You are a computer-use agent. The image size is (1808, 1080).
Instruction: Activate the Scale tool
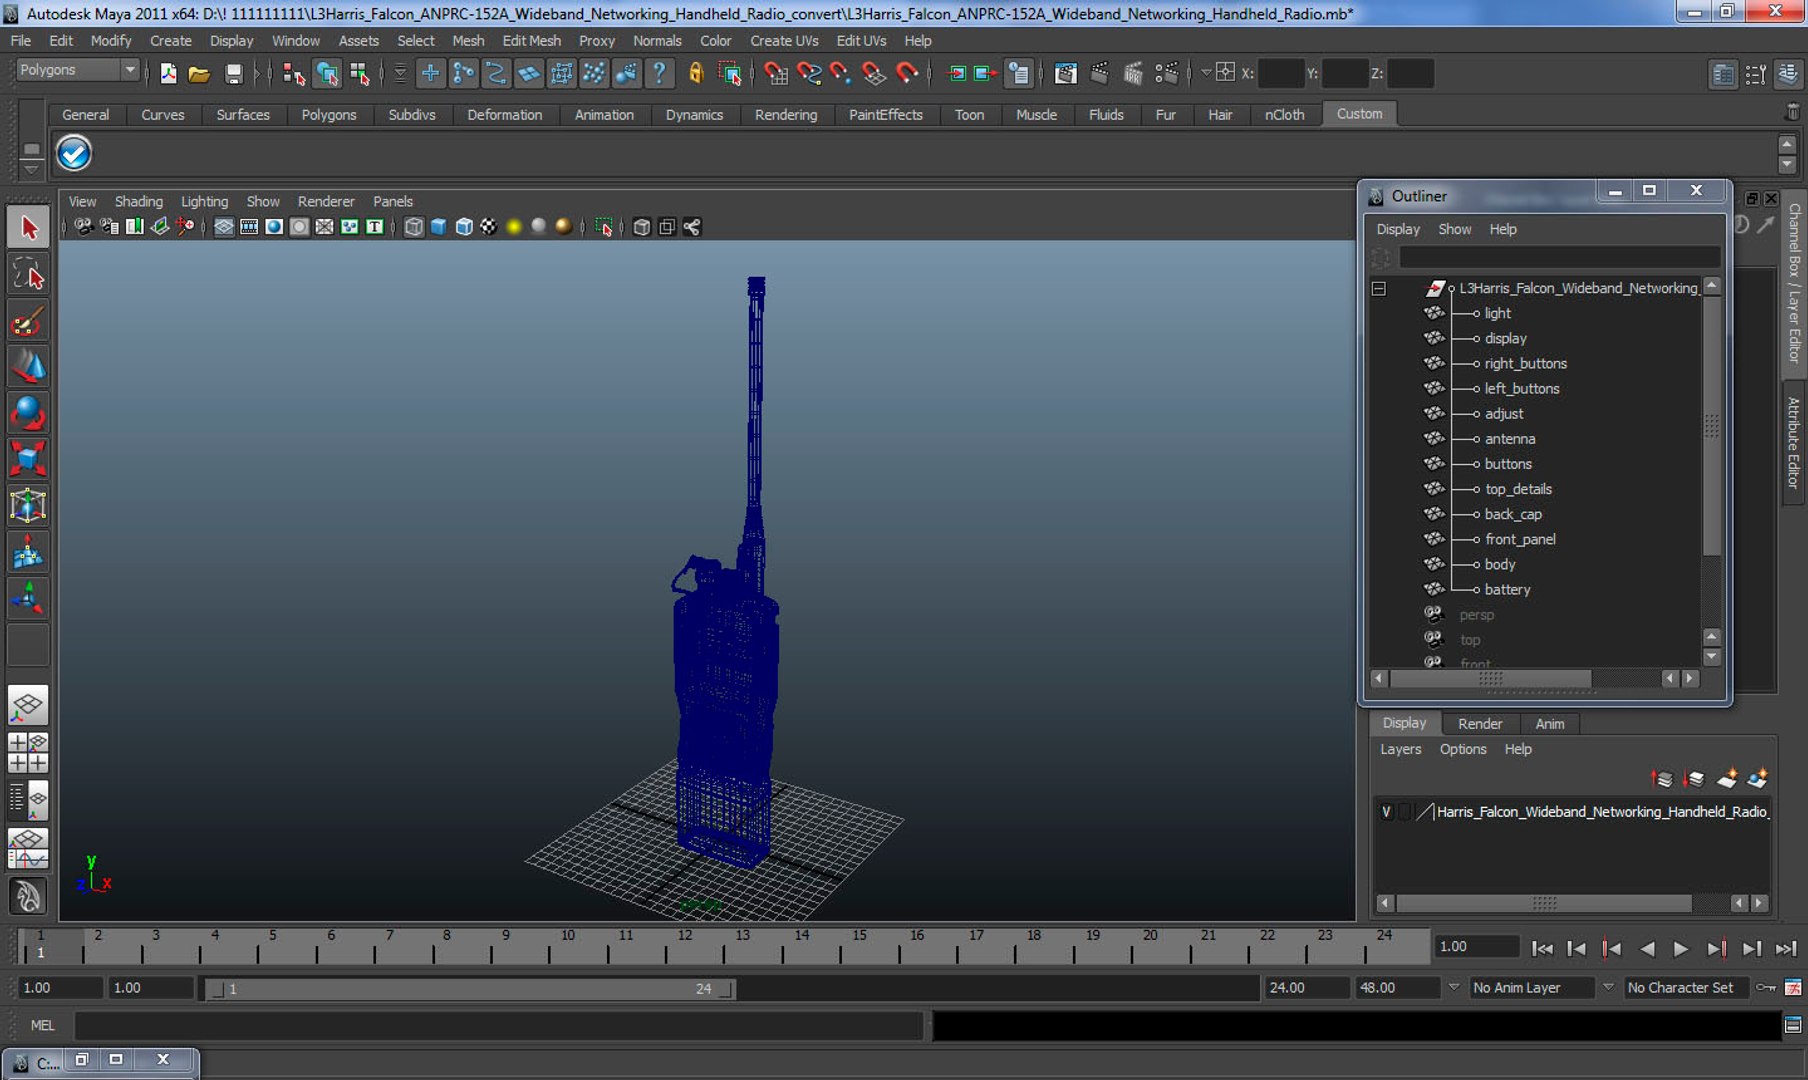pos(28,459)
